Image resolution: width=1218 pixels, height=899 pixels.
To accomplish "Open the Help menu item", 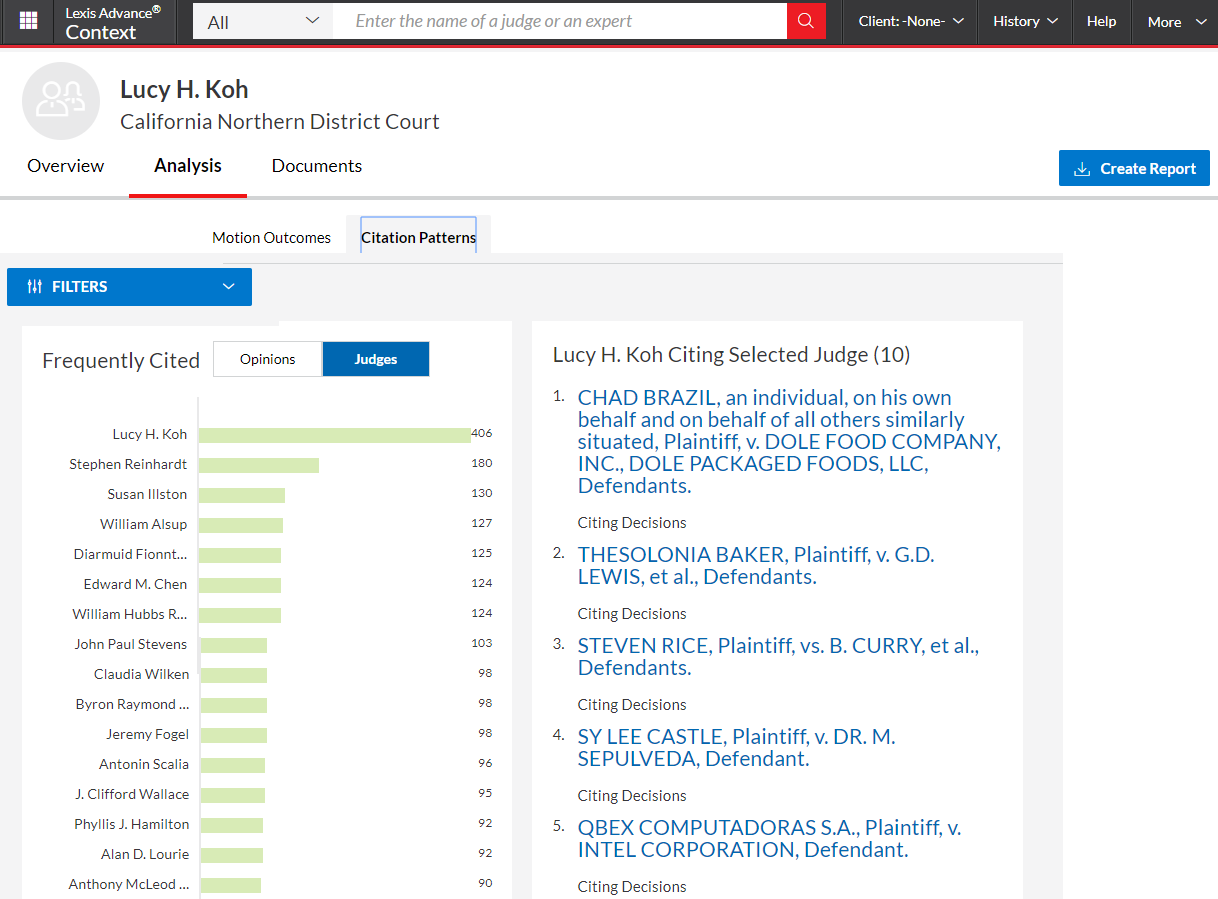I will pos(1101,21).
